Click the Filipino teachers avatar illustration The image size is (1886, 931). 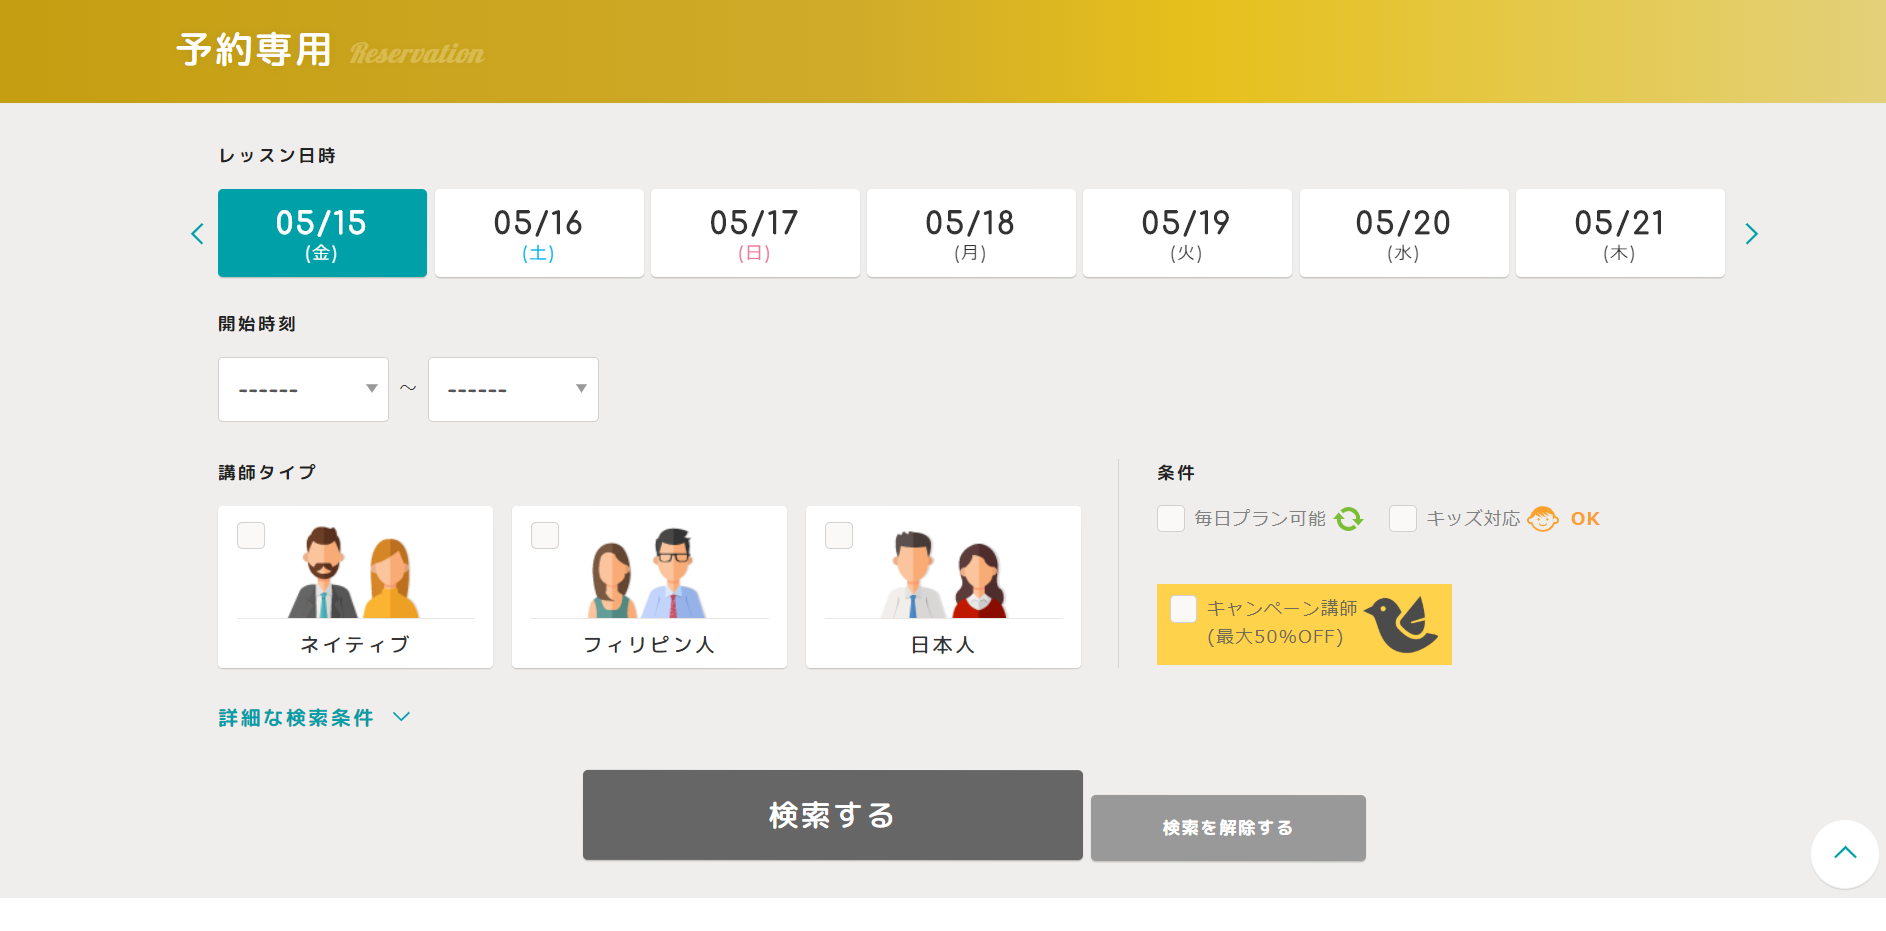(x=649, y=573)
